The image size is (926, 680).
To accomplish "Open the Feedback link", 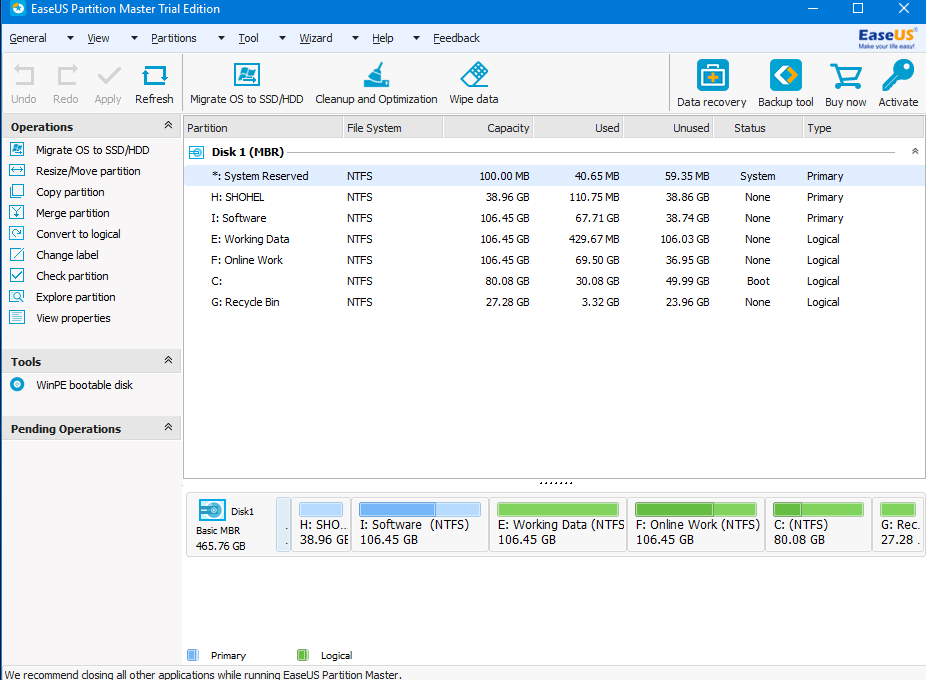I will pyautogui.click(x=457, y=38).
